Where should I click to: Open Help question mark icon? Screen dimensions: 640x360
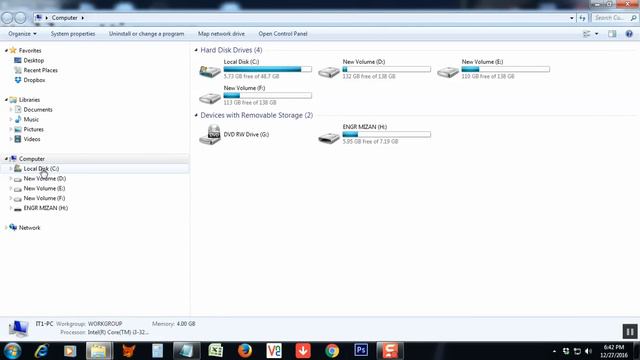629,34
